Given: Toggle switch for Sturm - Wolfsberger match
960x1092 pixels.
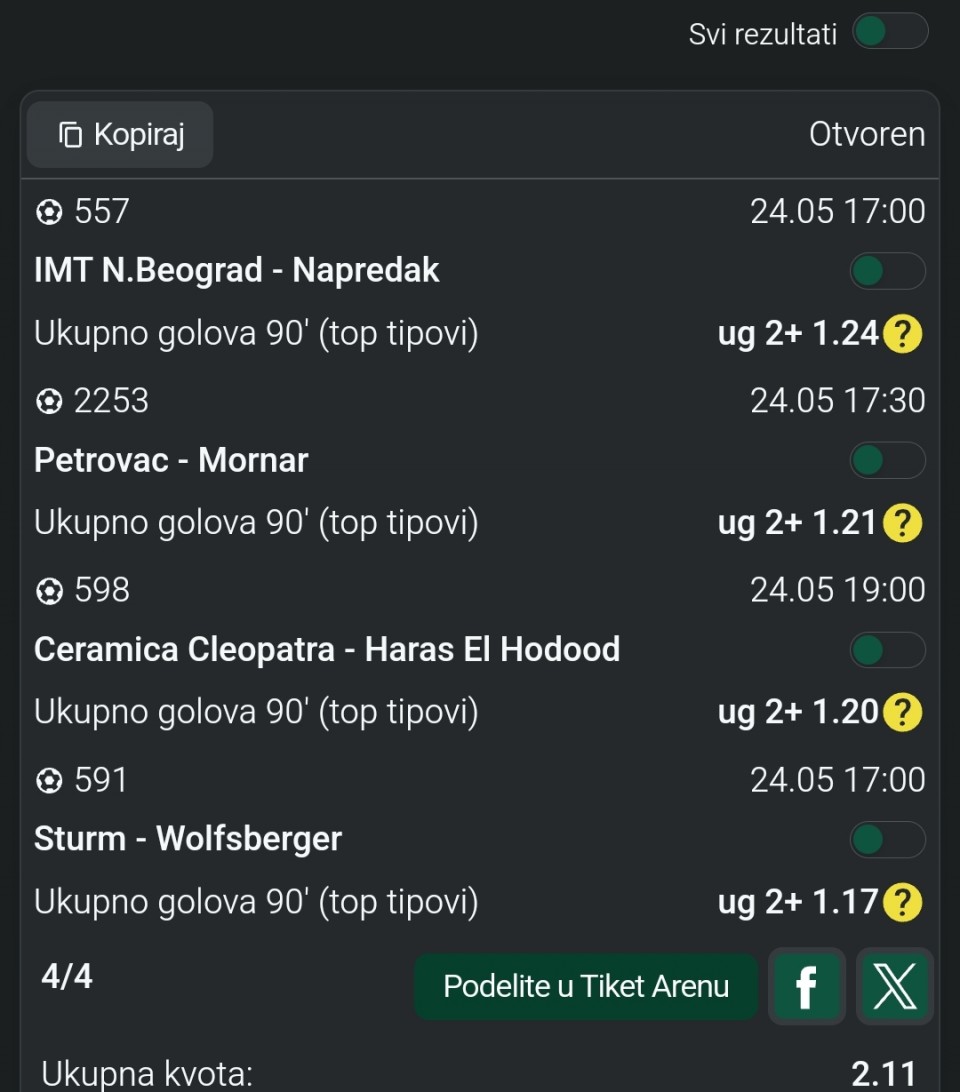Looking at the screenshot, I should click(888, 839).
